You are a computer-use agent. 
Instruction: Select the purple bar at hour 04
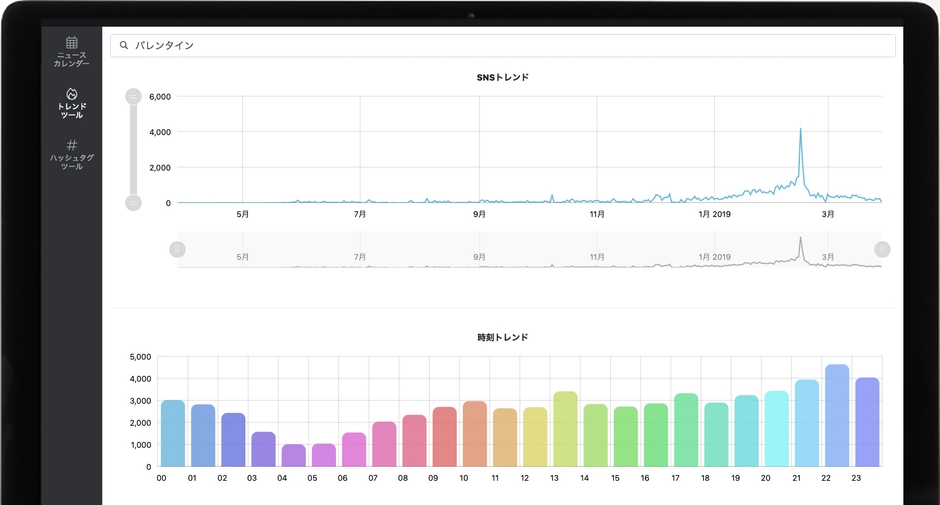(294, 455)
